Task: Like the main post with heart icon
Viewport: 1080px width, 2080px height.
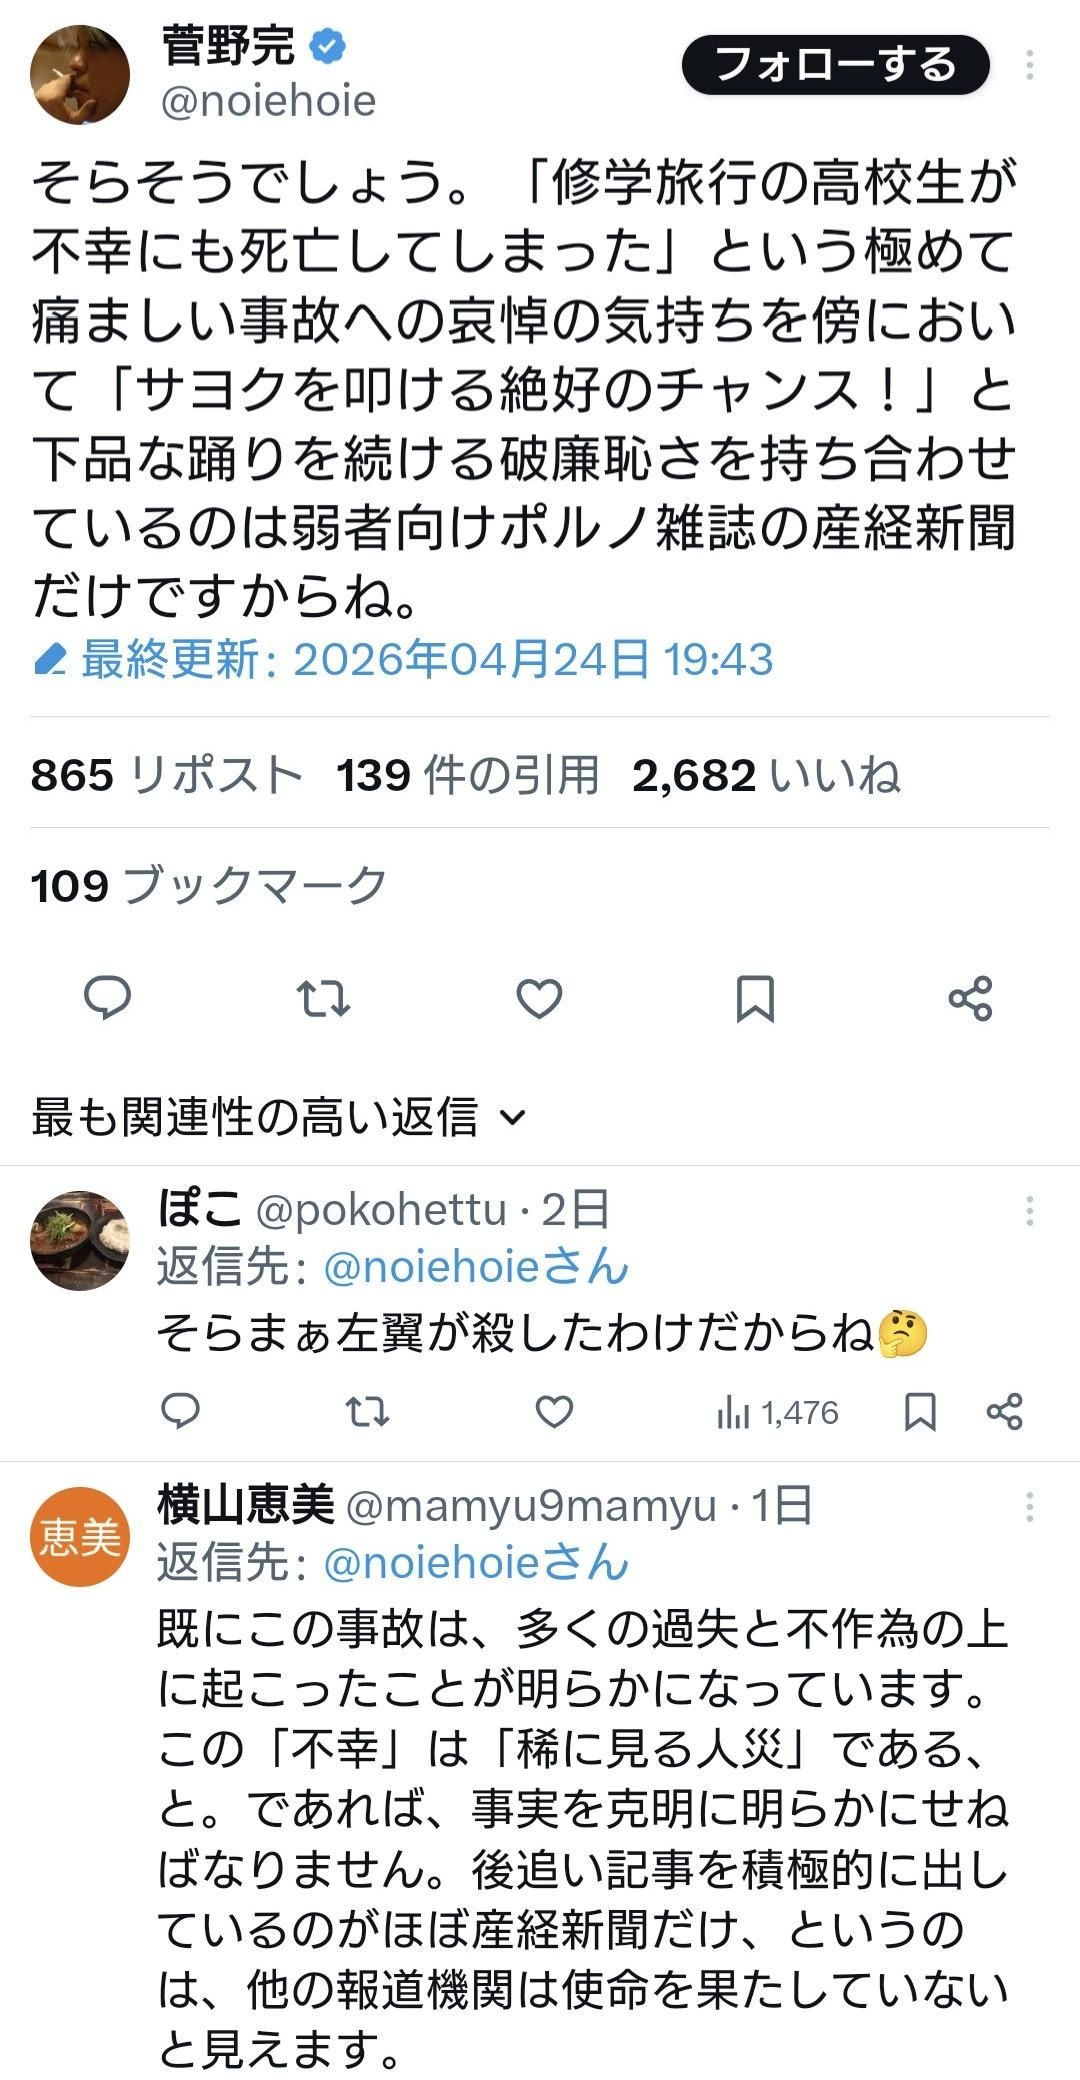Action: pos(539,998)
